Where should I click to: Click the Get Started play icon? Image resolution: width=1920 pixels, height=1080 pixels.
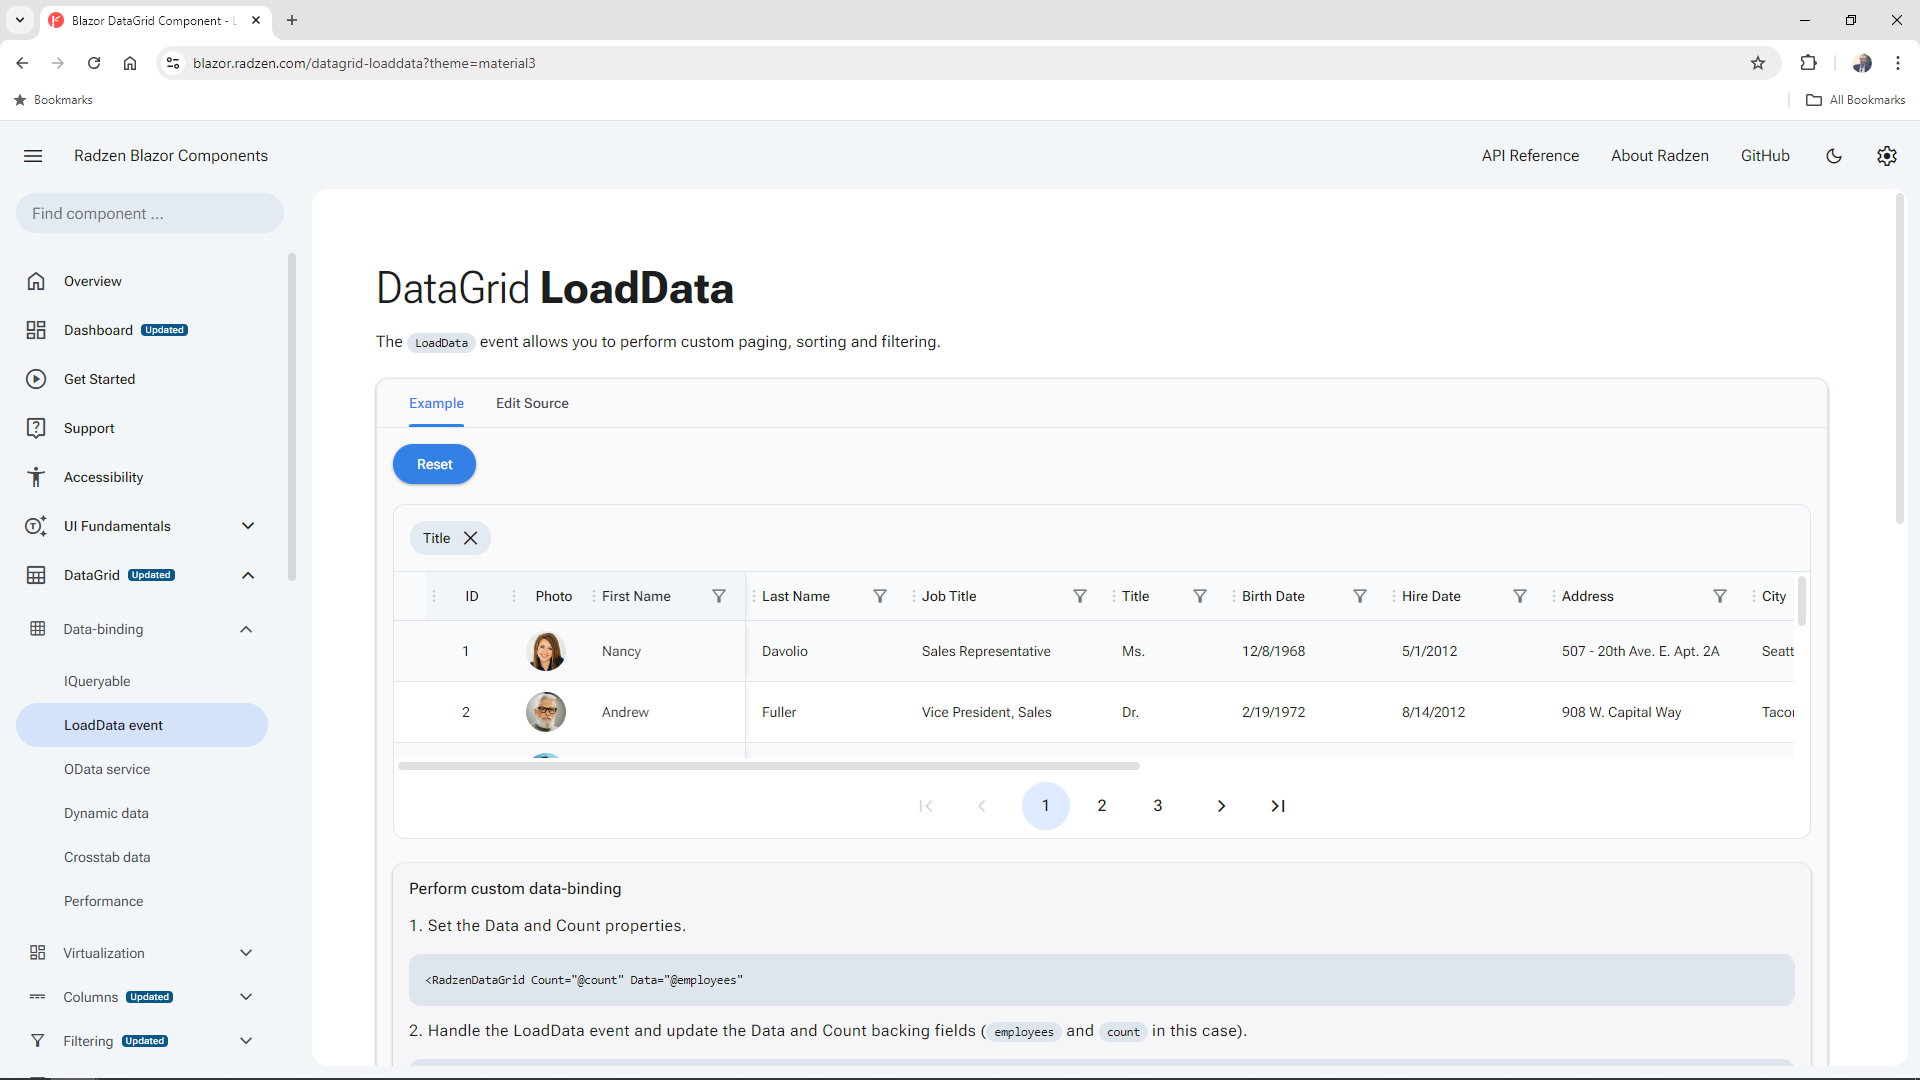pos(36,379)
